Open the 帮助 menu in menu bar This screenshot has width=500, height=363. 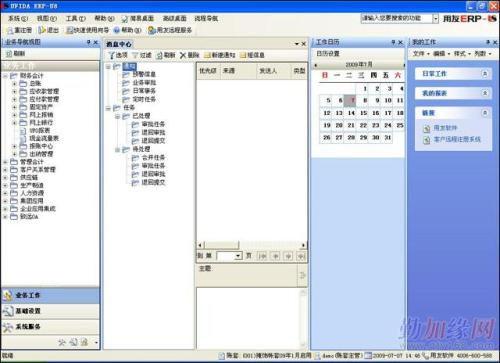click(104, 19)
